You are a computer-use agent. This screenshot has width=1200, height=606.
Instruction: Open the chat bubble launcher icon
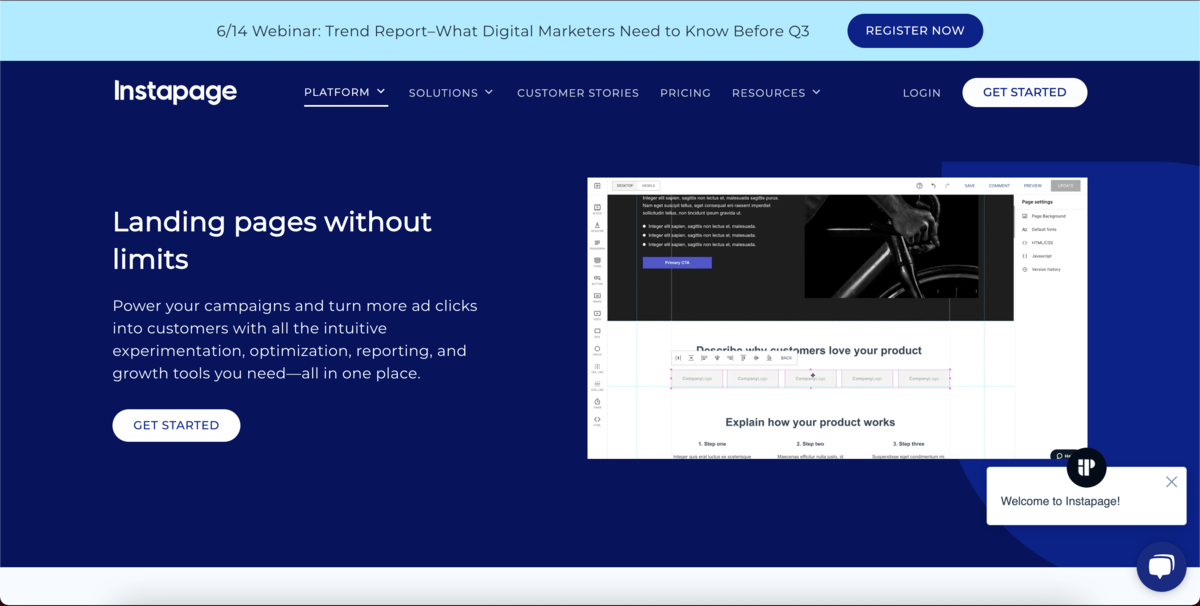[x=1161, y=567]
